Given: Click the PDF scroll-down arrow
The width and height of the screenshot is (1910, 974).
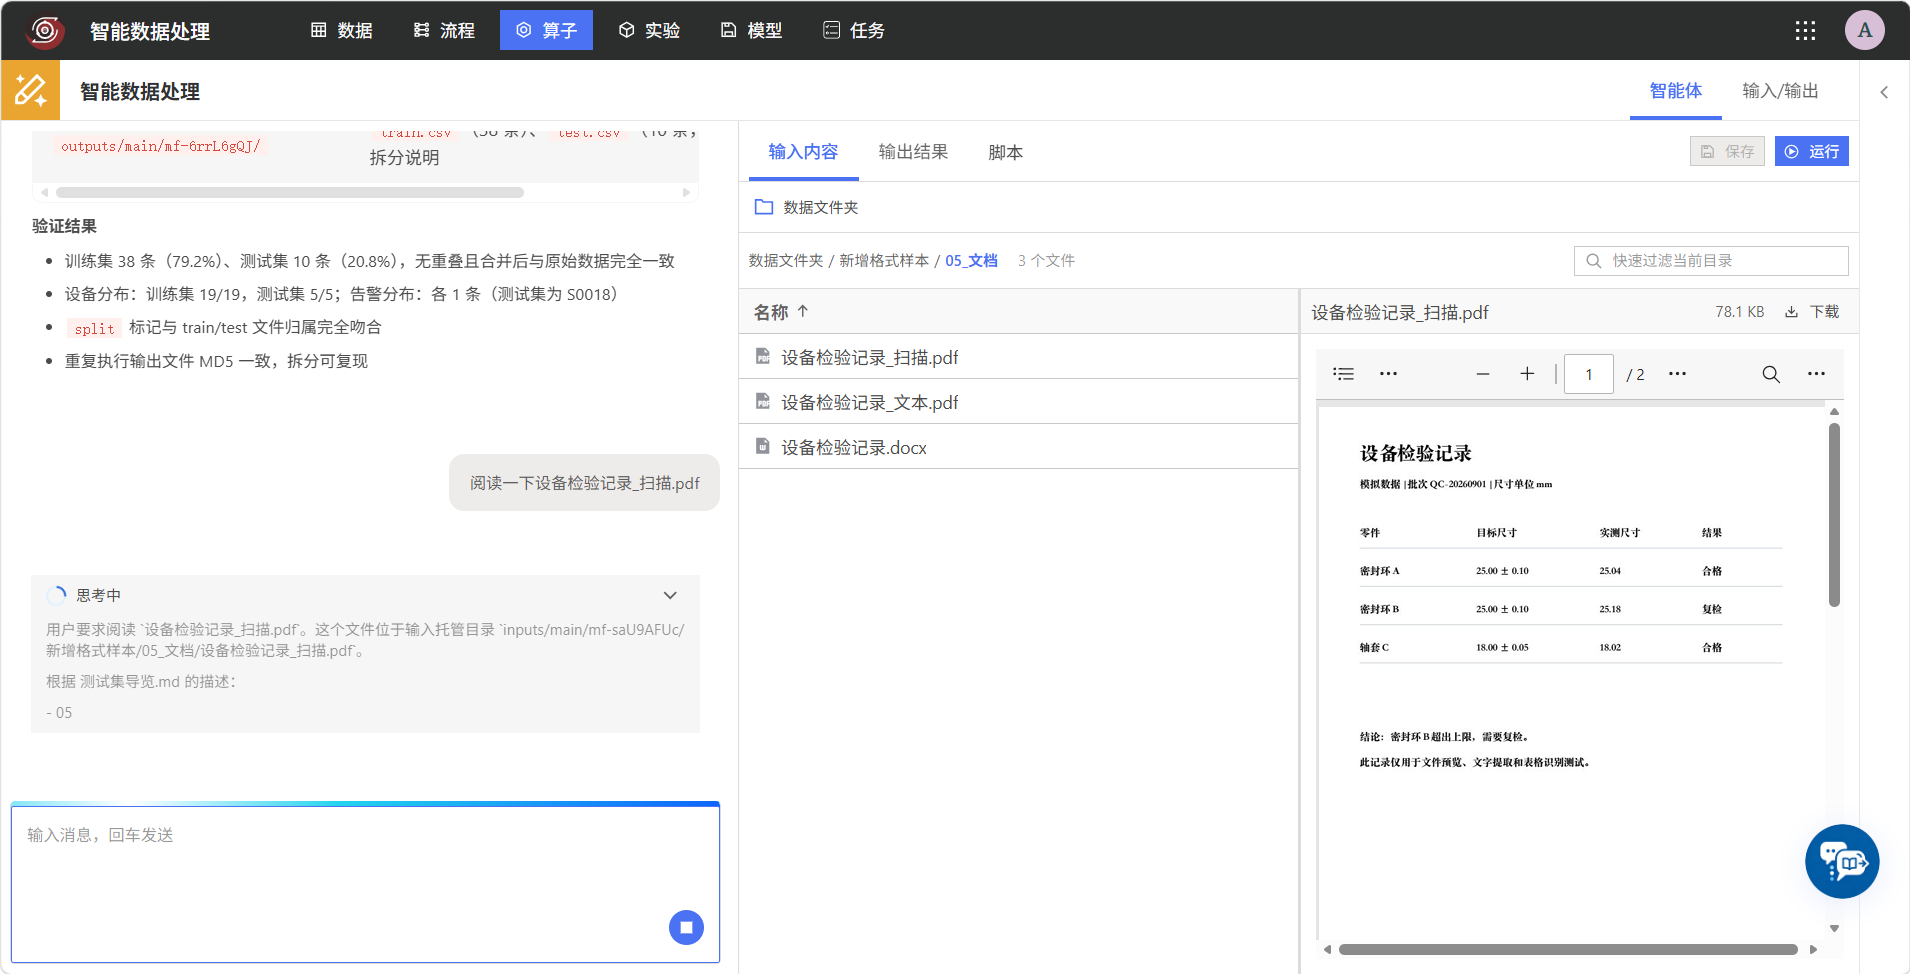Looking at the screenshot, I should [x=1834, y=928].
